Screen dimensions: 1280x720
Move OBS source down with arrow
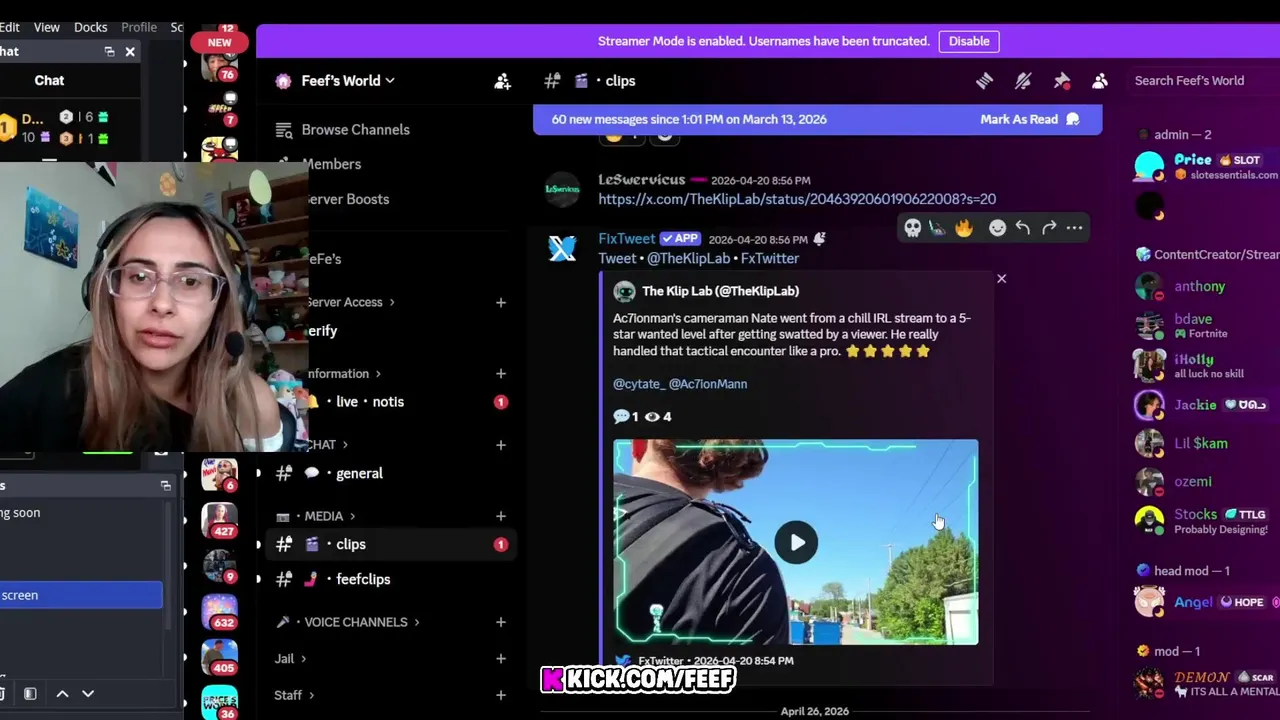point(88,694)
